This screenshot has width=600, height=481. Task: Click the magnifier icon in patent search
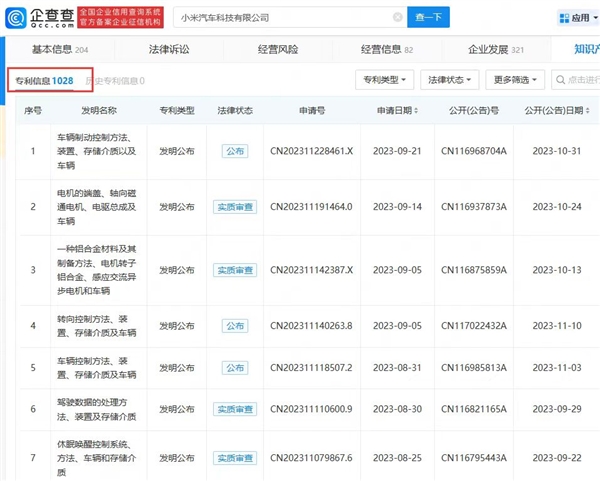560,80
